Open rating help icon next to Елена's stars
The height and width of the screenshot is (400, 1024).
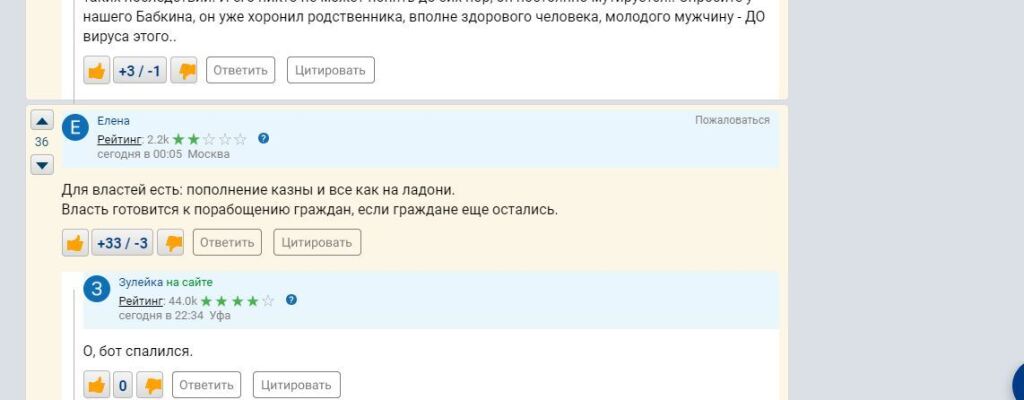263,139
